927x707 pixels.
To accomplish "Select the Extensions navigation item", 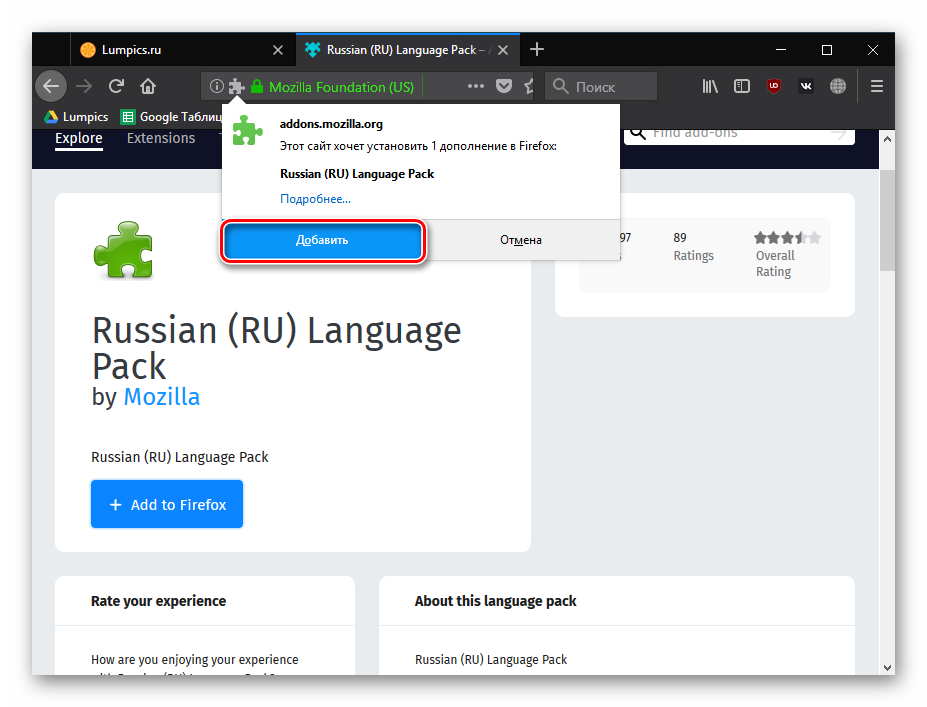I will click(161, 138).
